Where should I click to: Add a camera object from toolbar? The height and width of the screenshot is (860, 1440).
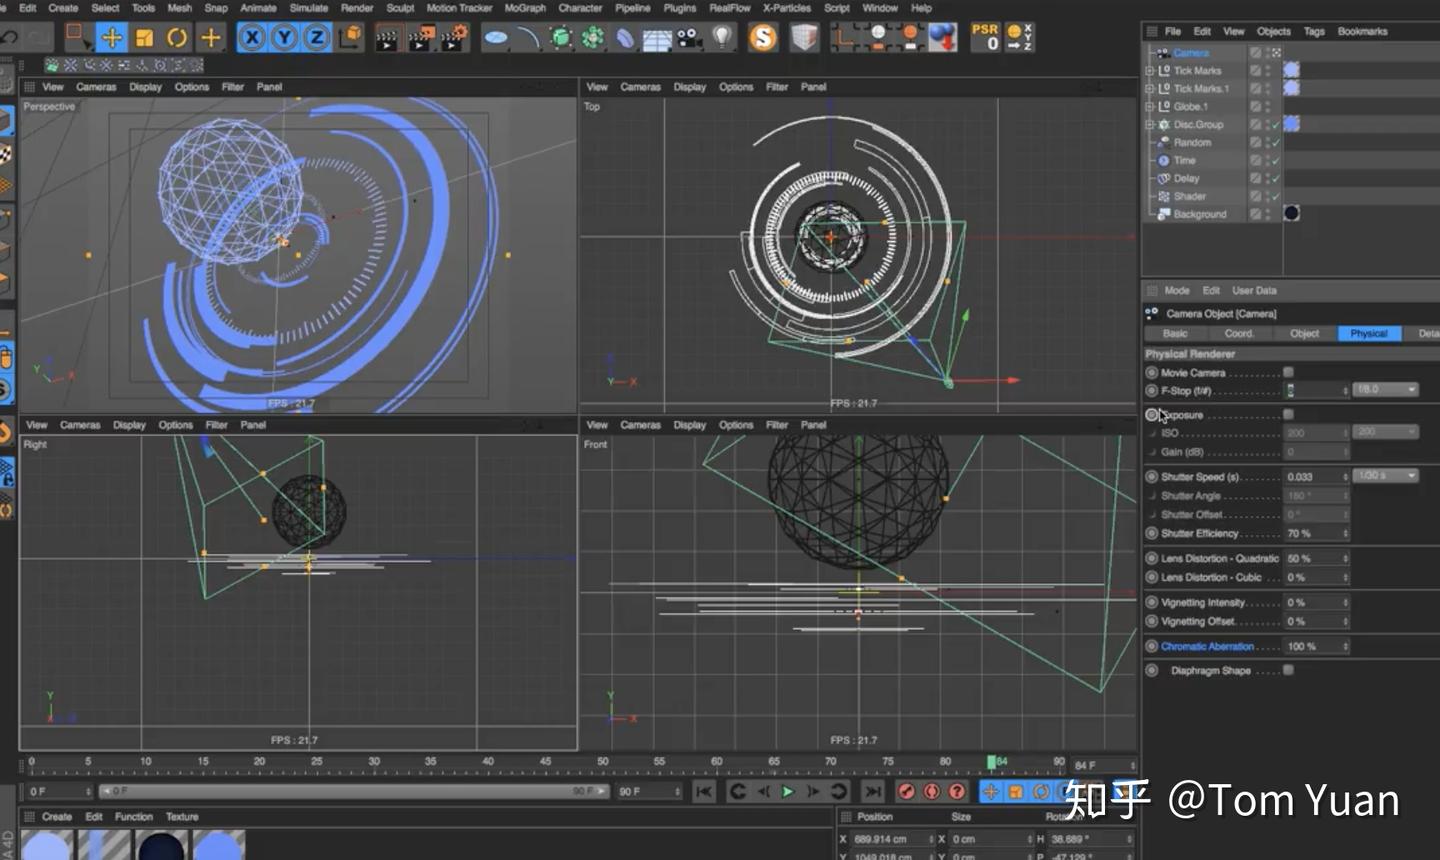point(689,38)
